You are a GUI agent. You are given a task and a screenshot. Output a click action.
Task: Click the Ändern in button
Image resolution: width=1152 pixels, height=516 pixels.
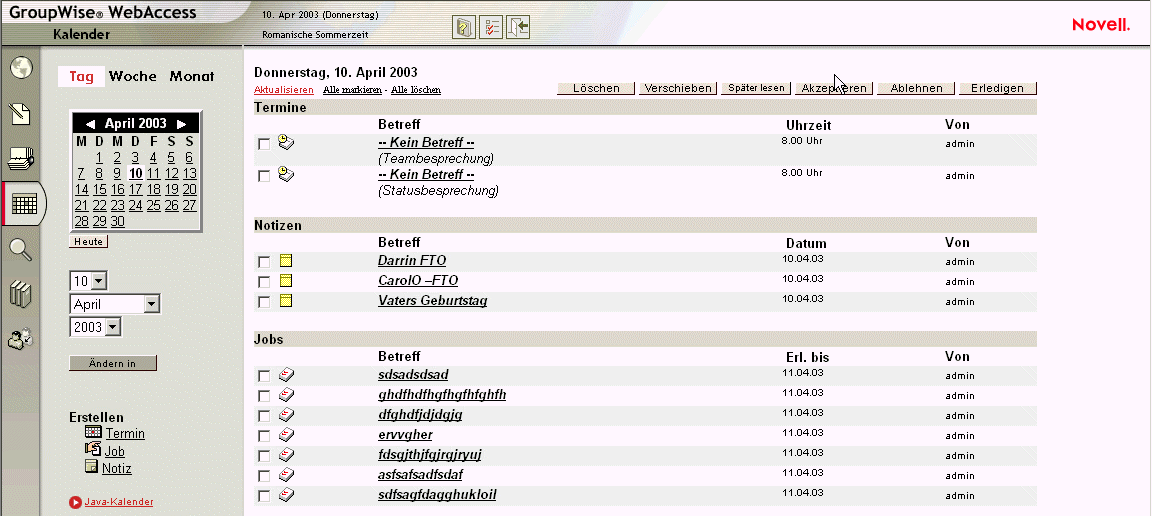tap(112, 364)
